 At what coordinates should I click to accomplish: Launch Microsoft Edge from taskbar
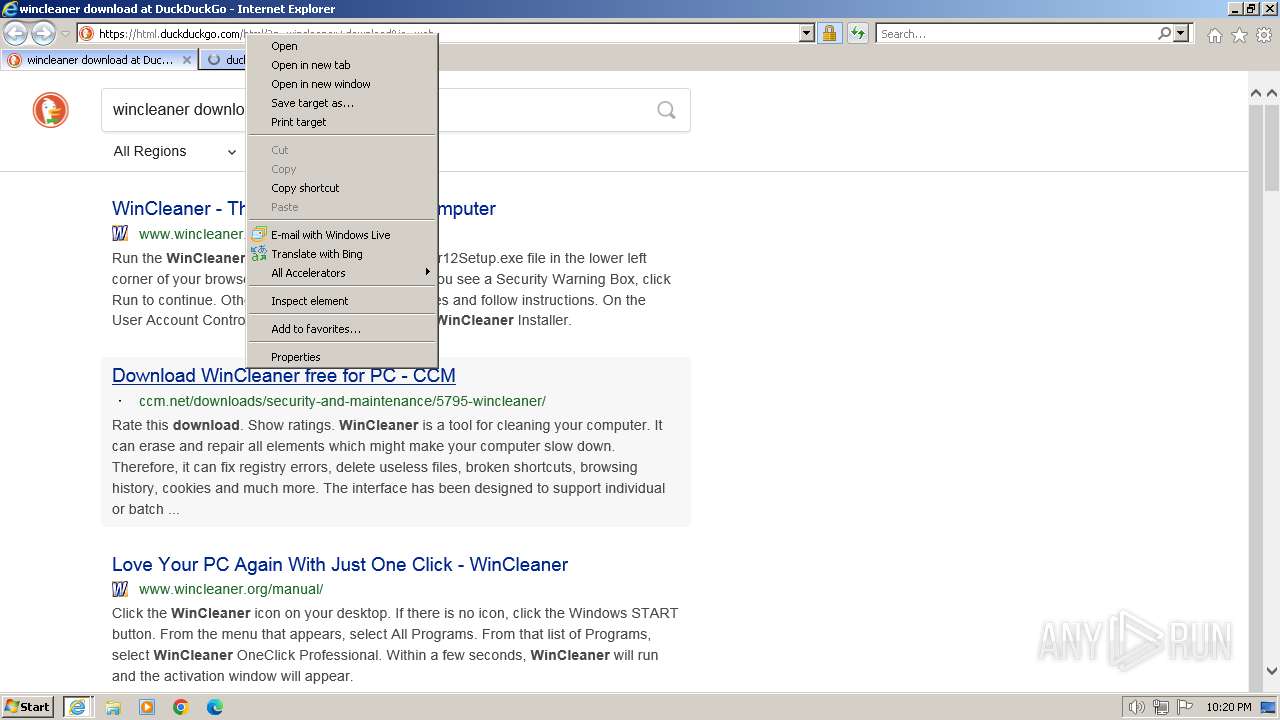(x=215, y=707)
